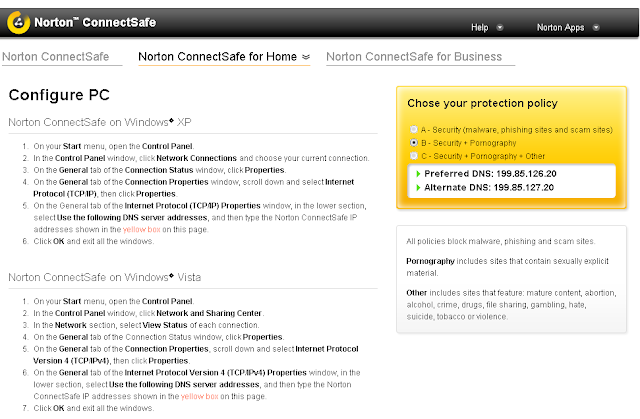Click the Chose your protection policy heading
This screenshot has width=640, height=419.
(x=482, y=103)
